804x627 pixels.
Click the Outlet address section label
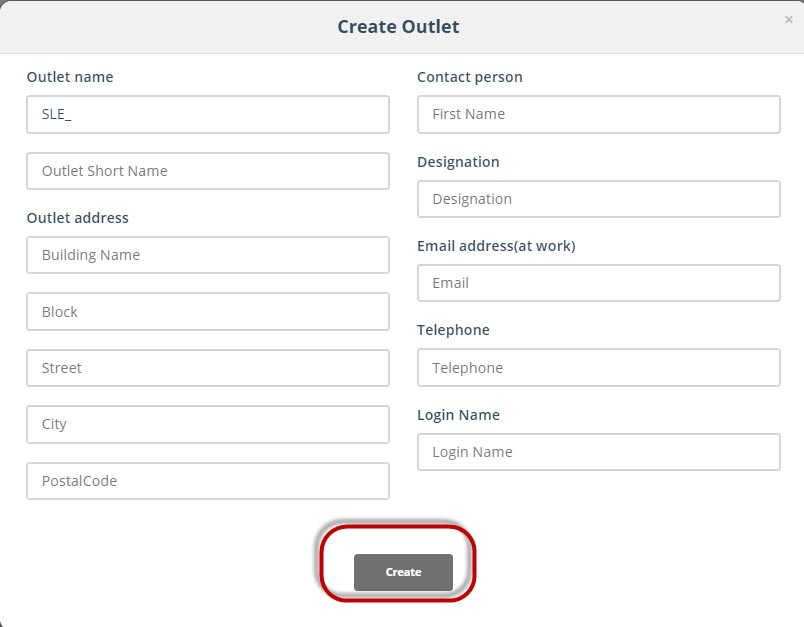tap(77, 218)
